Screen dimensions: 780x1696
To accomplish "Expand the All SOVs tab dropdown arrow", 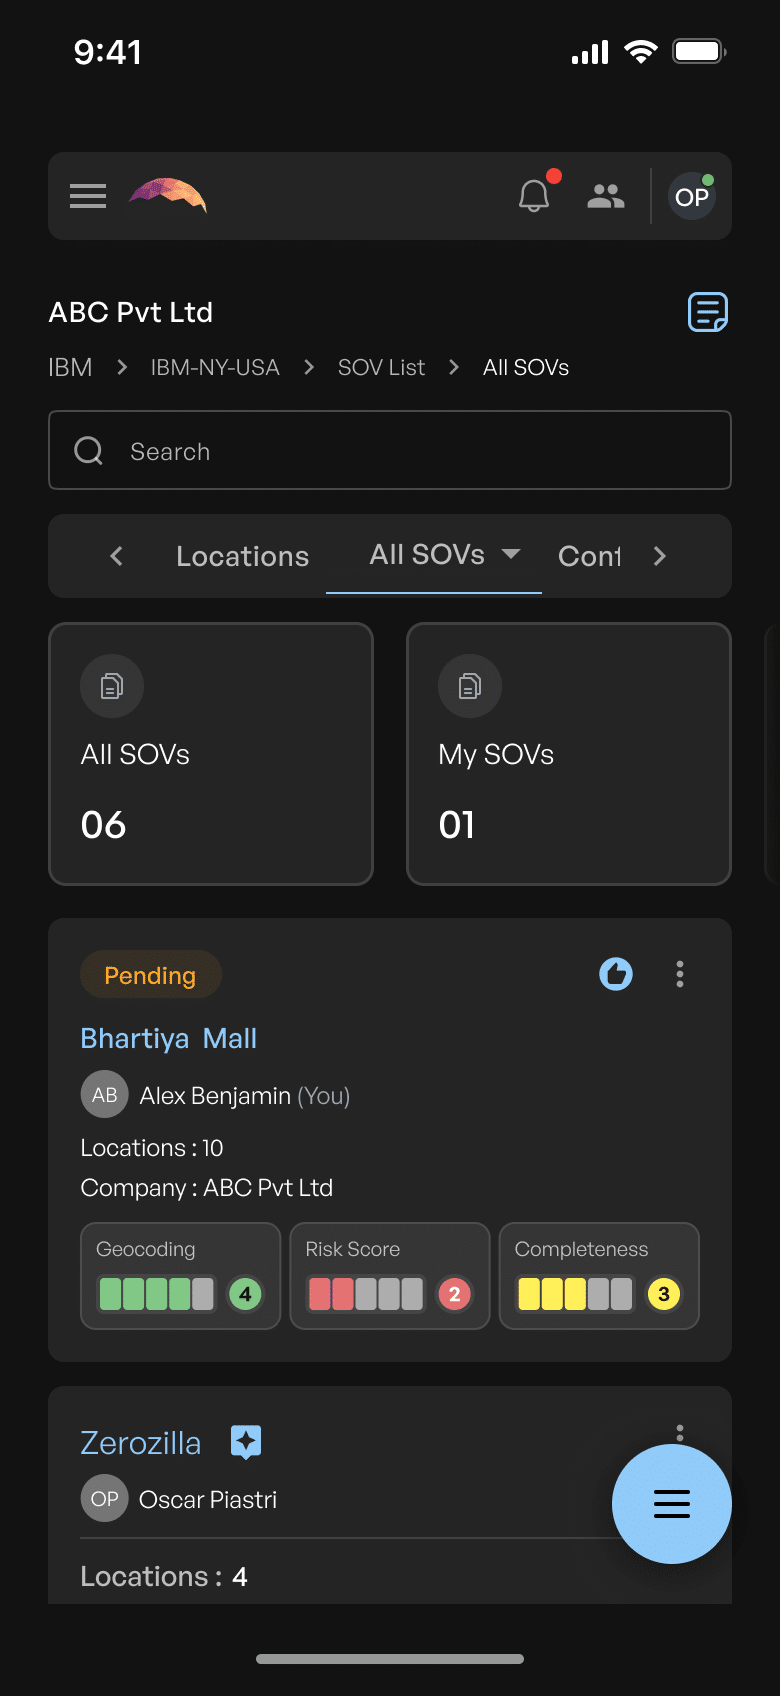I will coord(511,554).
